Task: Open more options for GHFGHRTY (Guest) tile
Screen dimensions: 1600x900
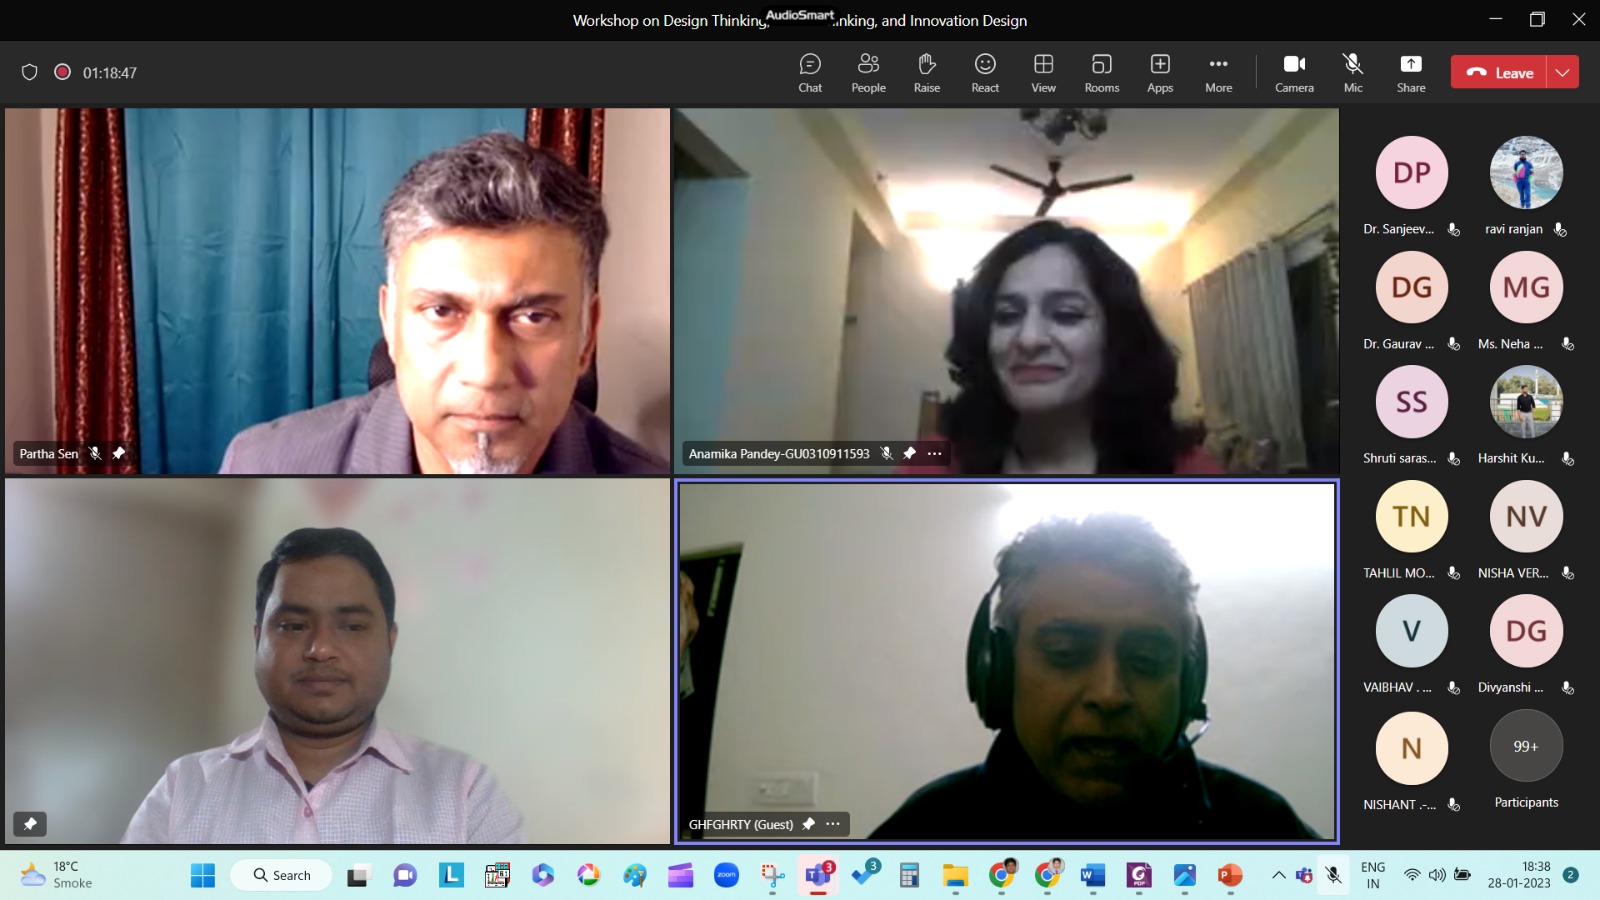Action: [x=833, y=824]
